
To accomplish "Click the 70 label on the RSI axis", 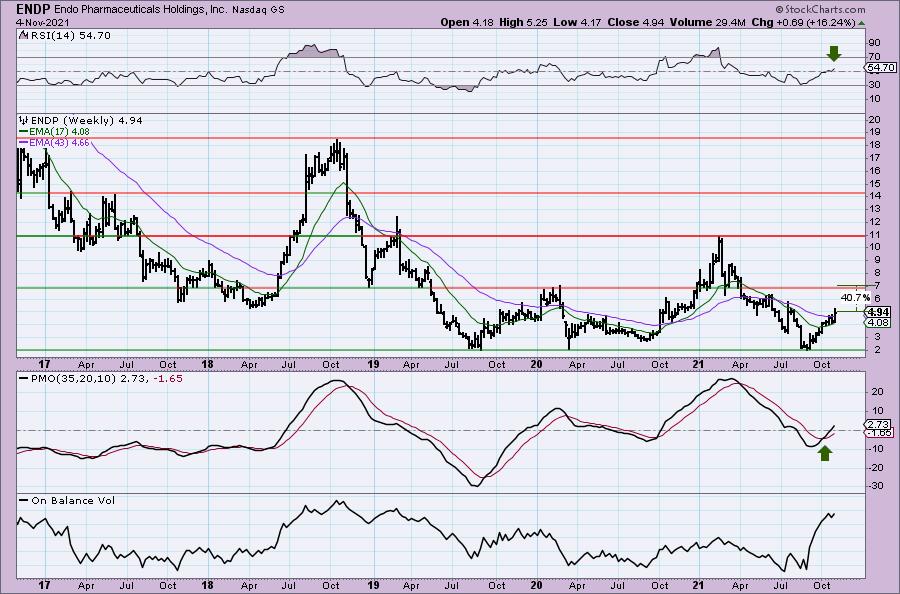I will click(x=875, y=57).
